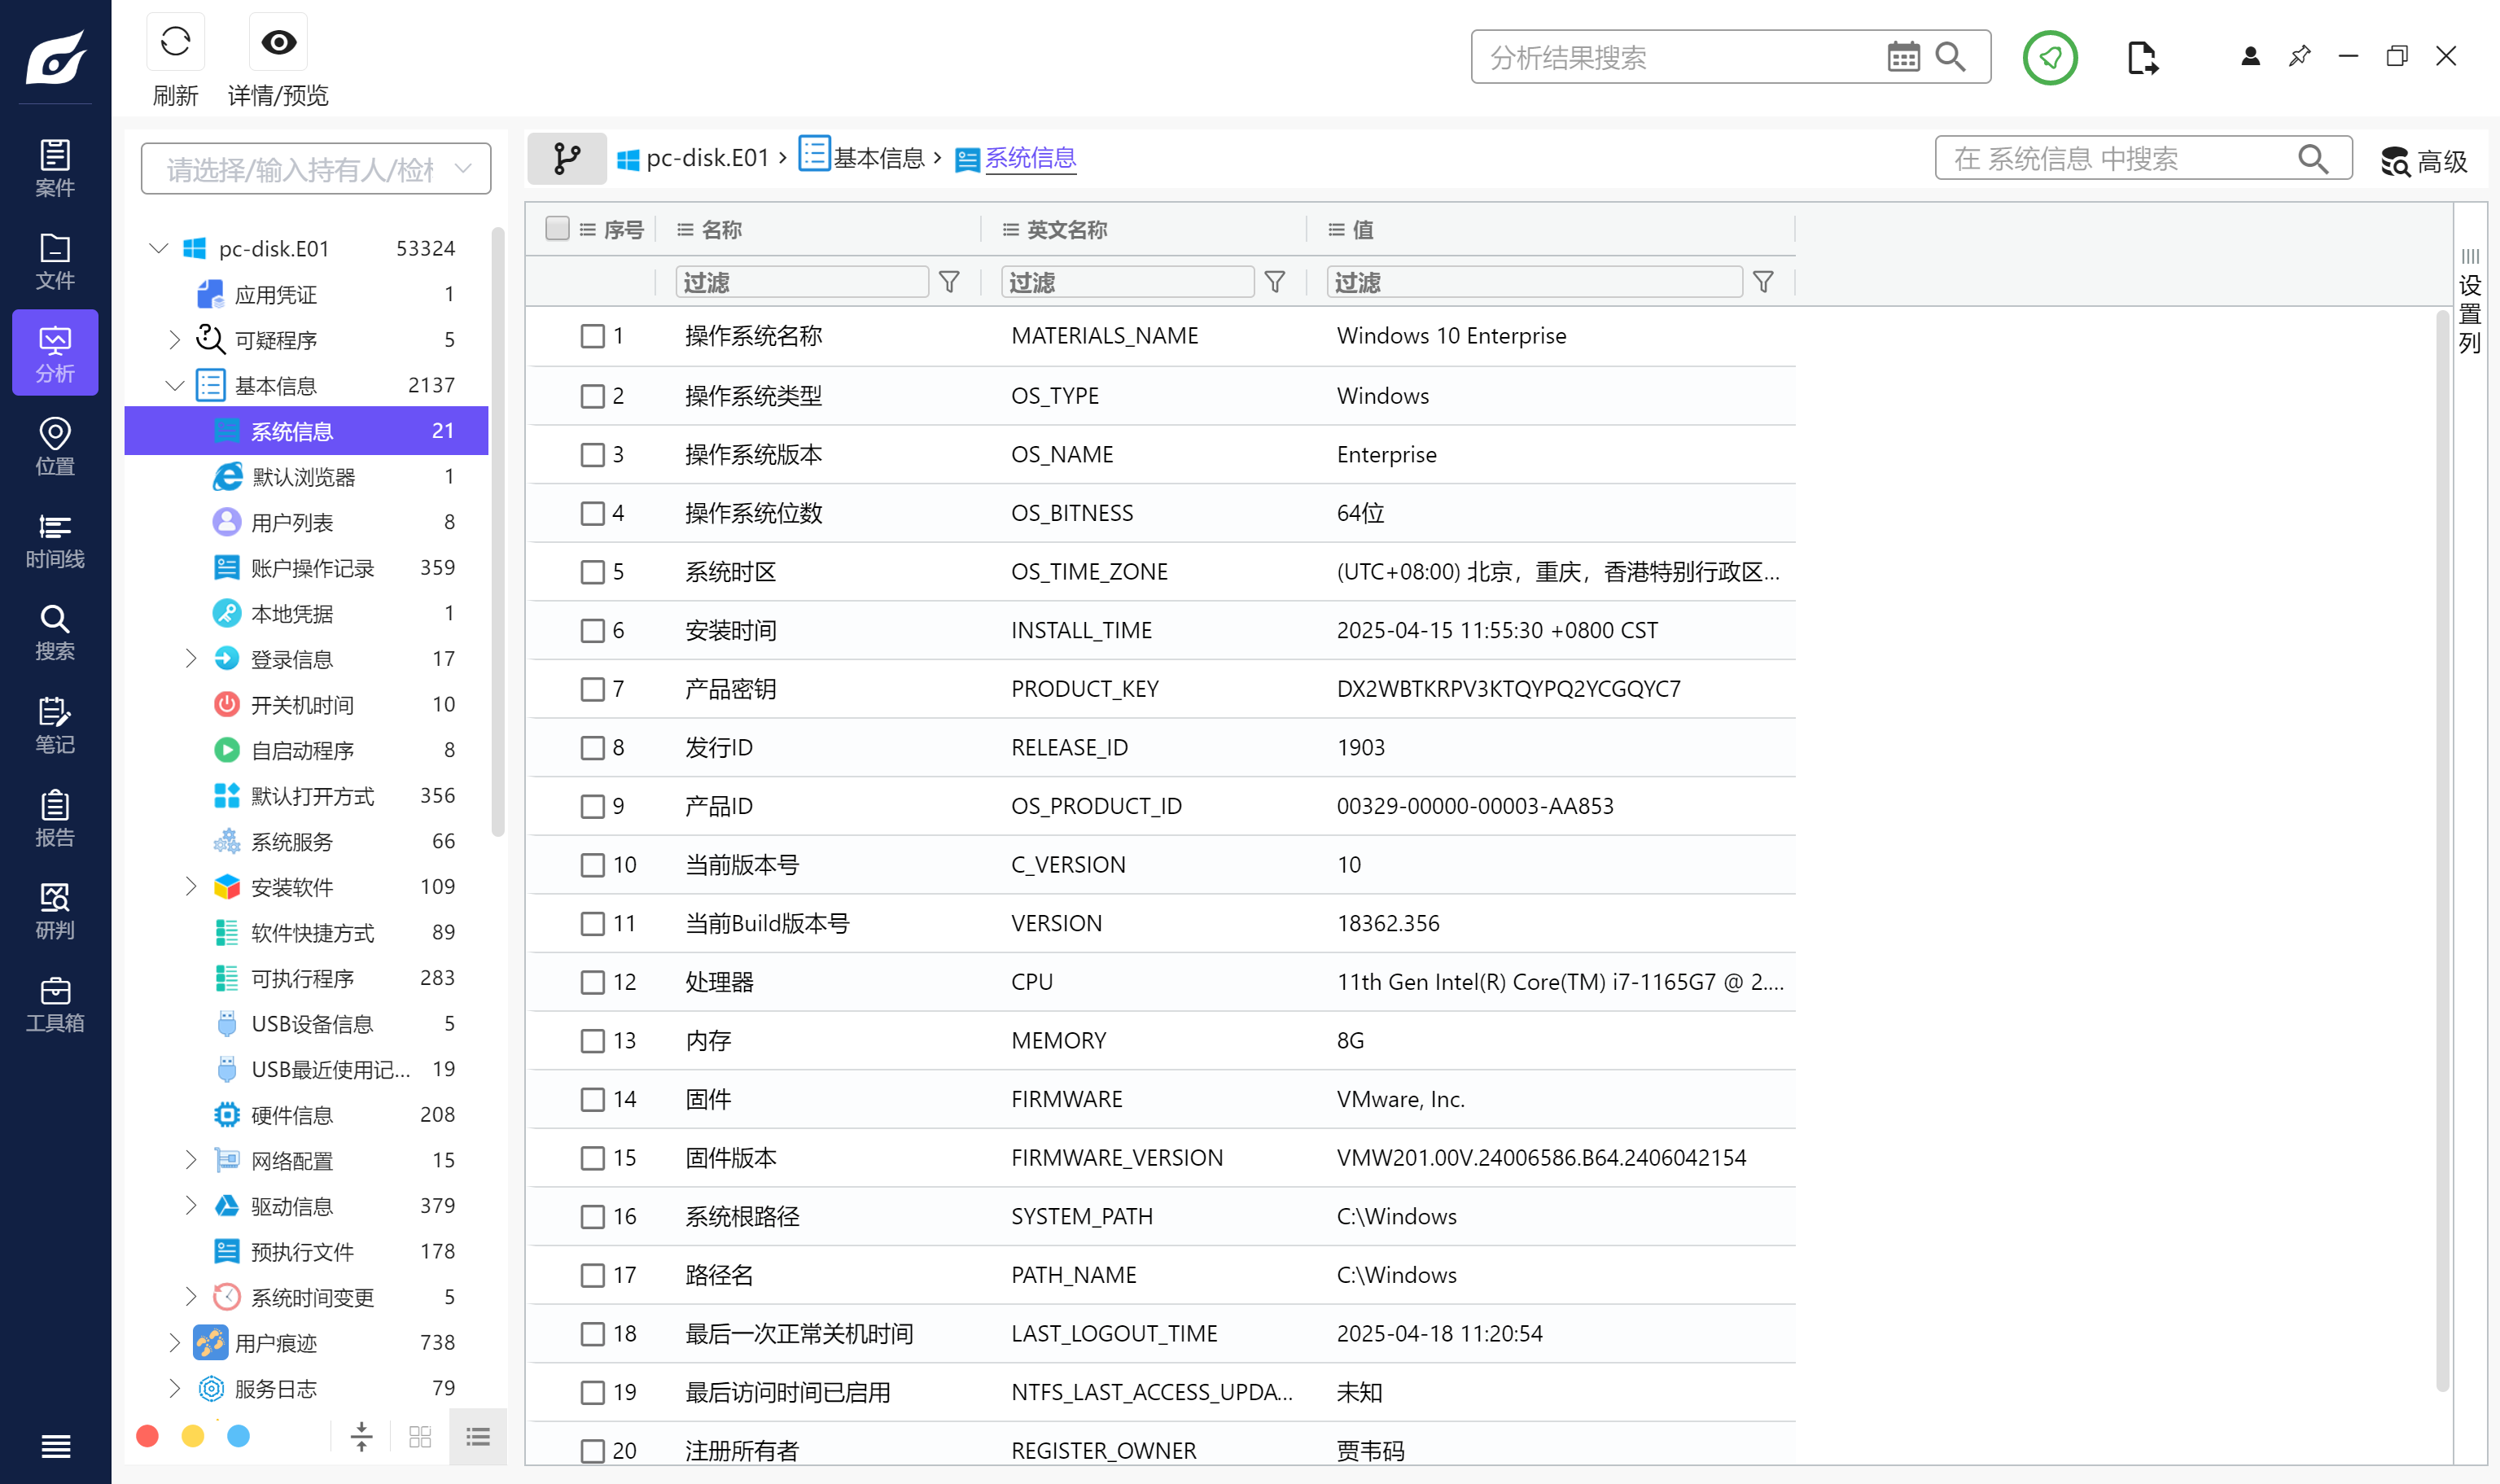Open the Notes (笔记) sidebar section
Screen dimensions: 2500x1484
pos(55,725)
